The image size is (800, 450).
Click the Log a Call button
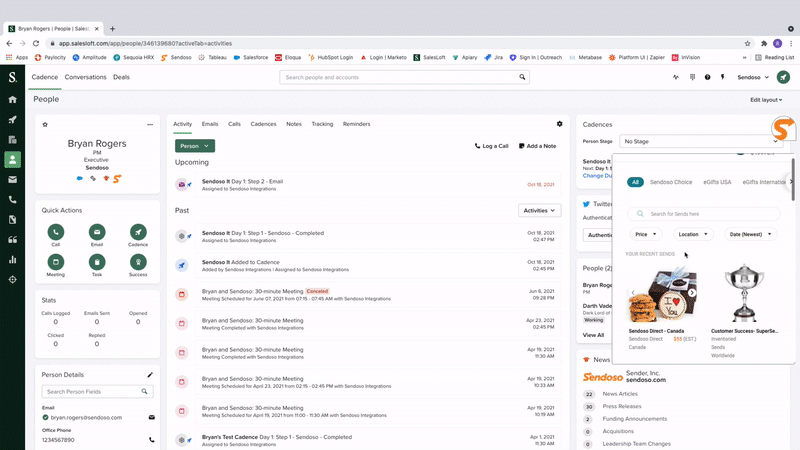click(x=491, y=146)
